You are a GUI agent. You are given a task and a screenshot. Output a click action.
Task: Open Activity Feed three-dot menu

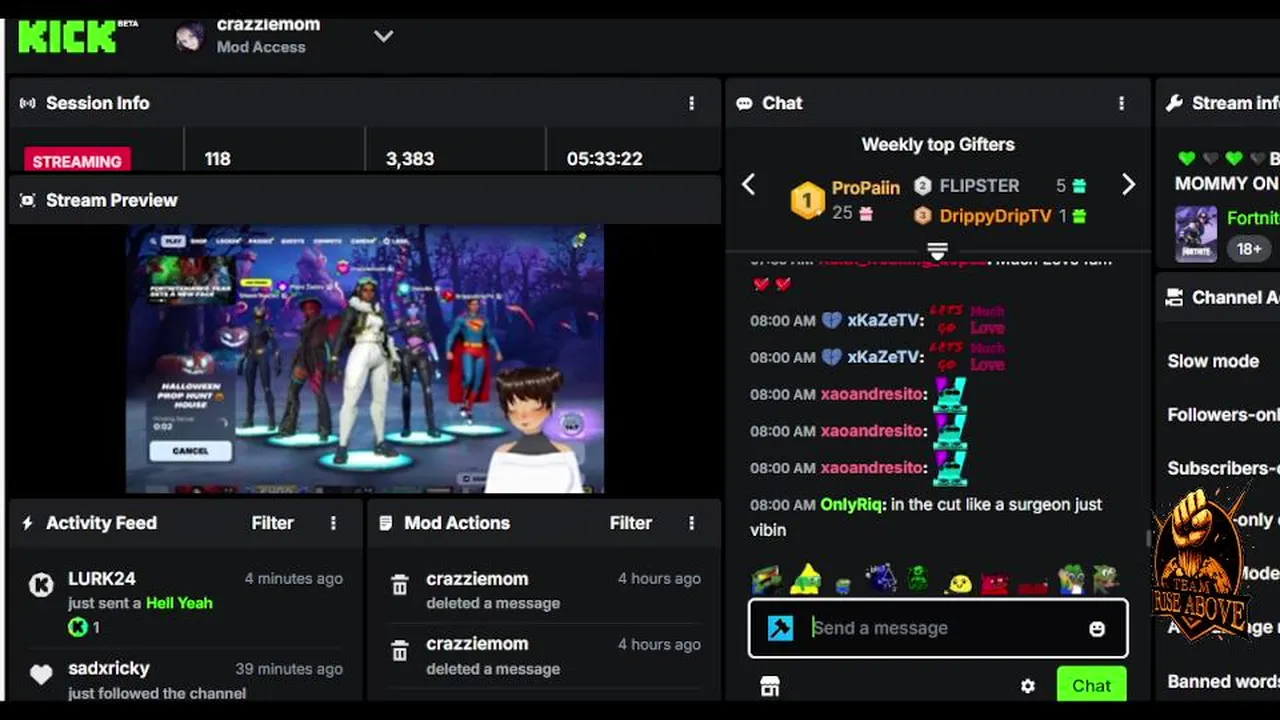pyautogui.click(x=333, y=523)
